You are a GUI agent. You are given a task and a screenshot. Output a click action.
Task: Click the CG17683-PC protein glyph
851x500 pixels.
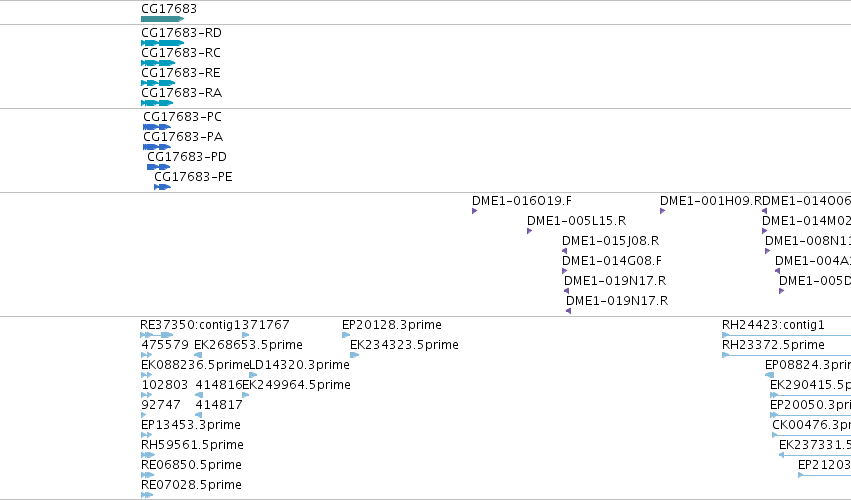[157, 127]
